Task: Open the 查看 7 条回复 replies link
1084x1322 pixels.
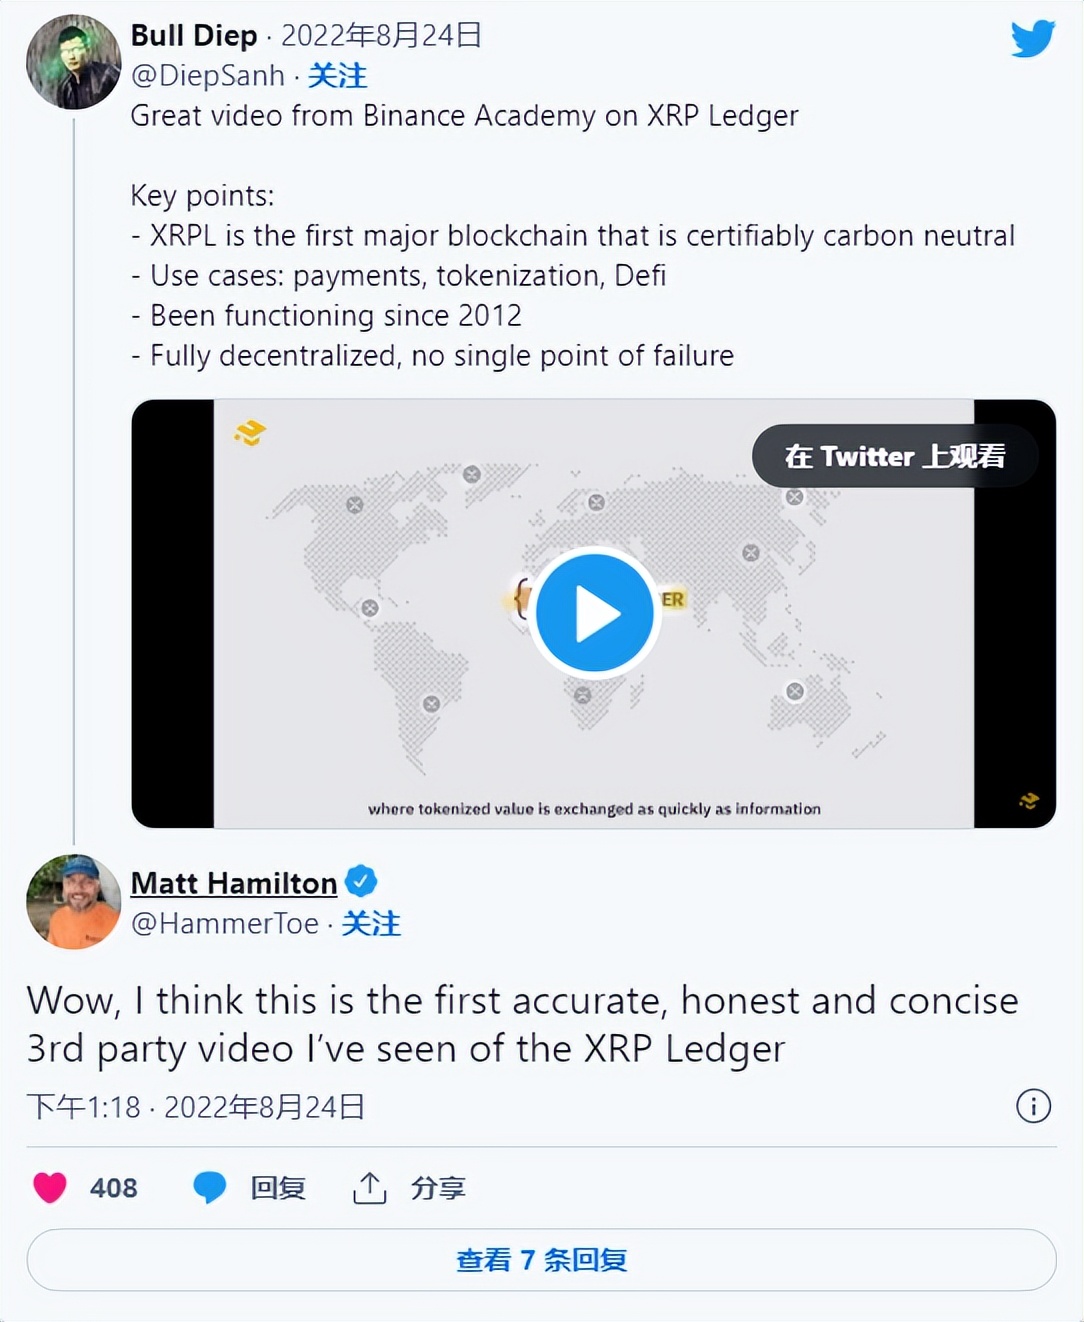Action: click(541, 1260)
